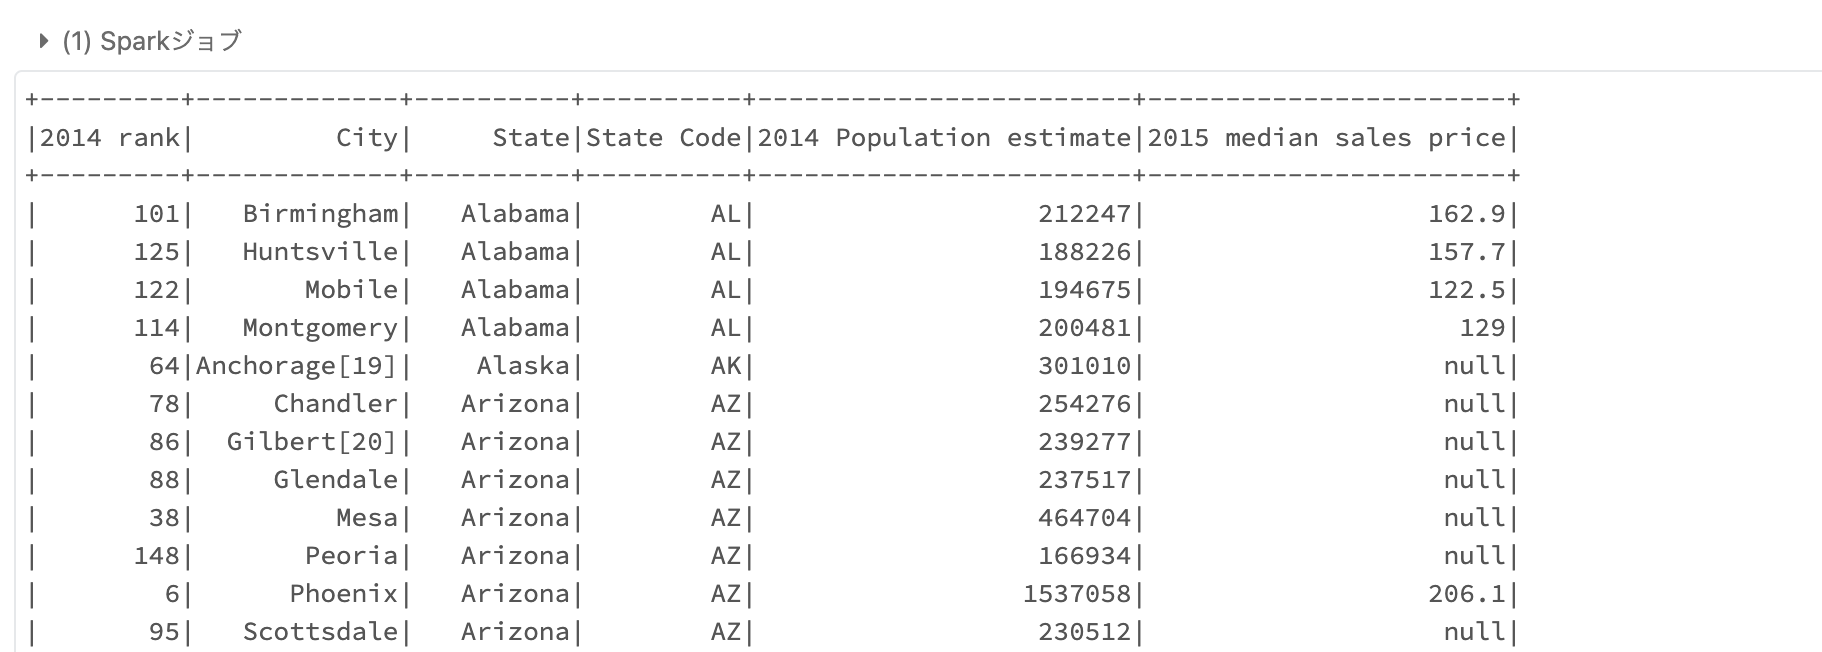Click the 2015 median sales price header
Viewport: 1822px width, 652px height.
click(x=1330, y=137)
